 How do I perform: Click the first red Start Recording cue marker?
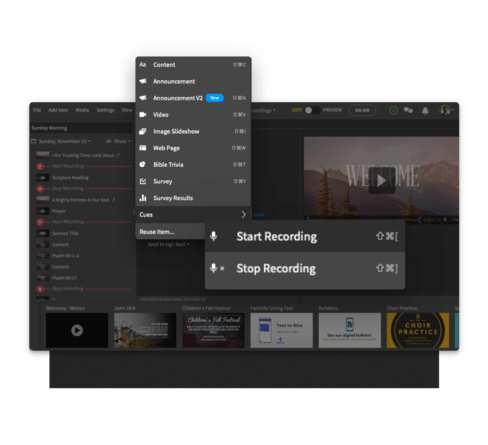[40, 166]
